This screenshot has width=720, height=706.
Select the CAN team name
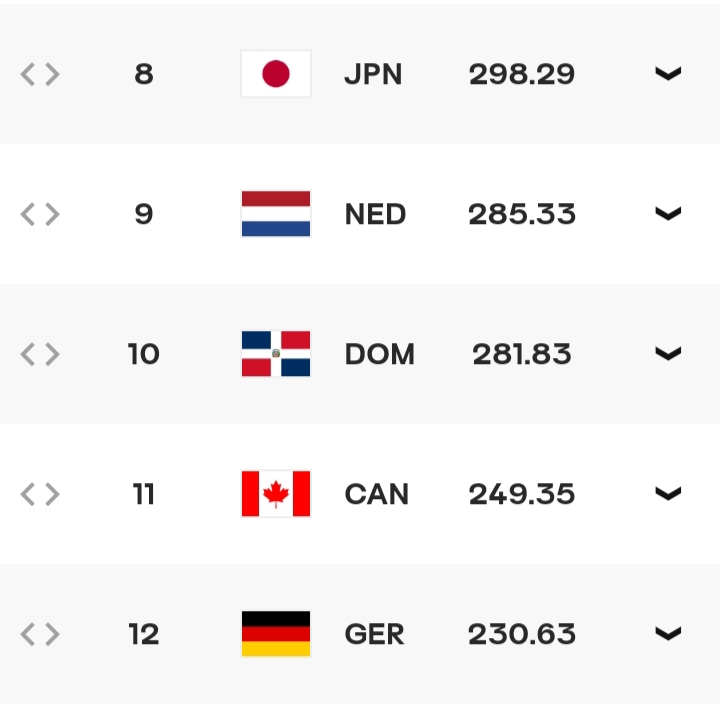click(377, 494)
